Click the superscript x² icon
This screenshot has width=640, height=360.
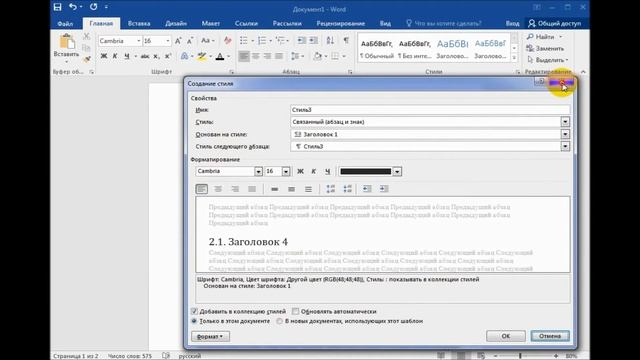pyautogui.click(x=167, y=56)
